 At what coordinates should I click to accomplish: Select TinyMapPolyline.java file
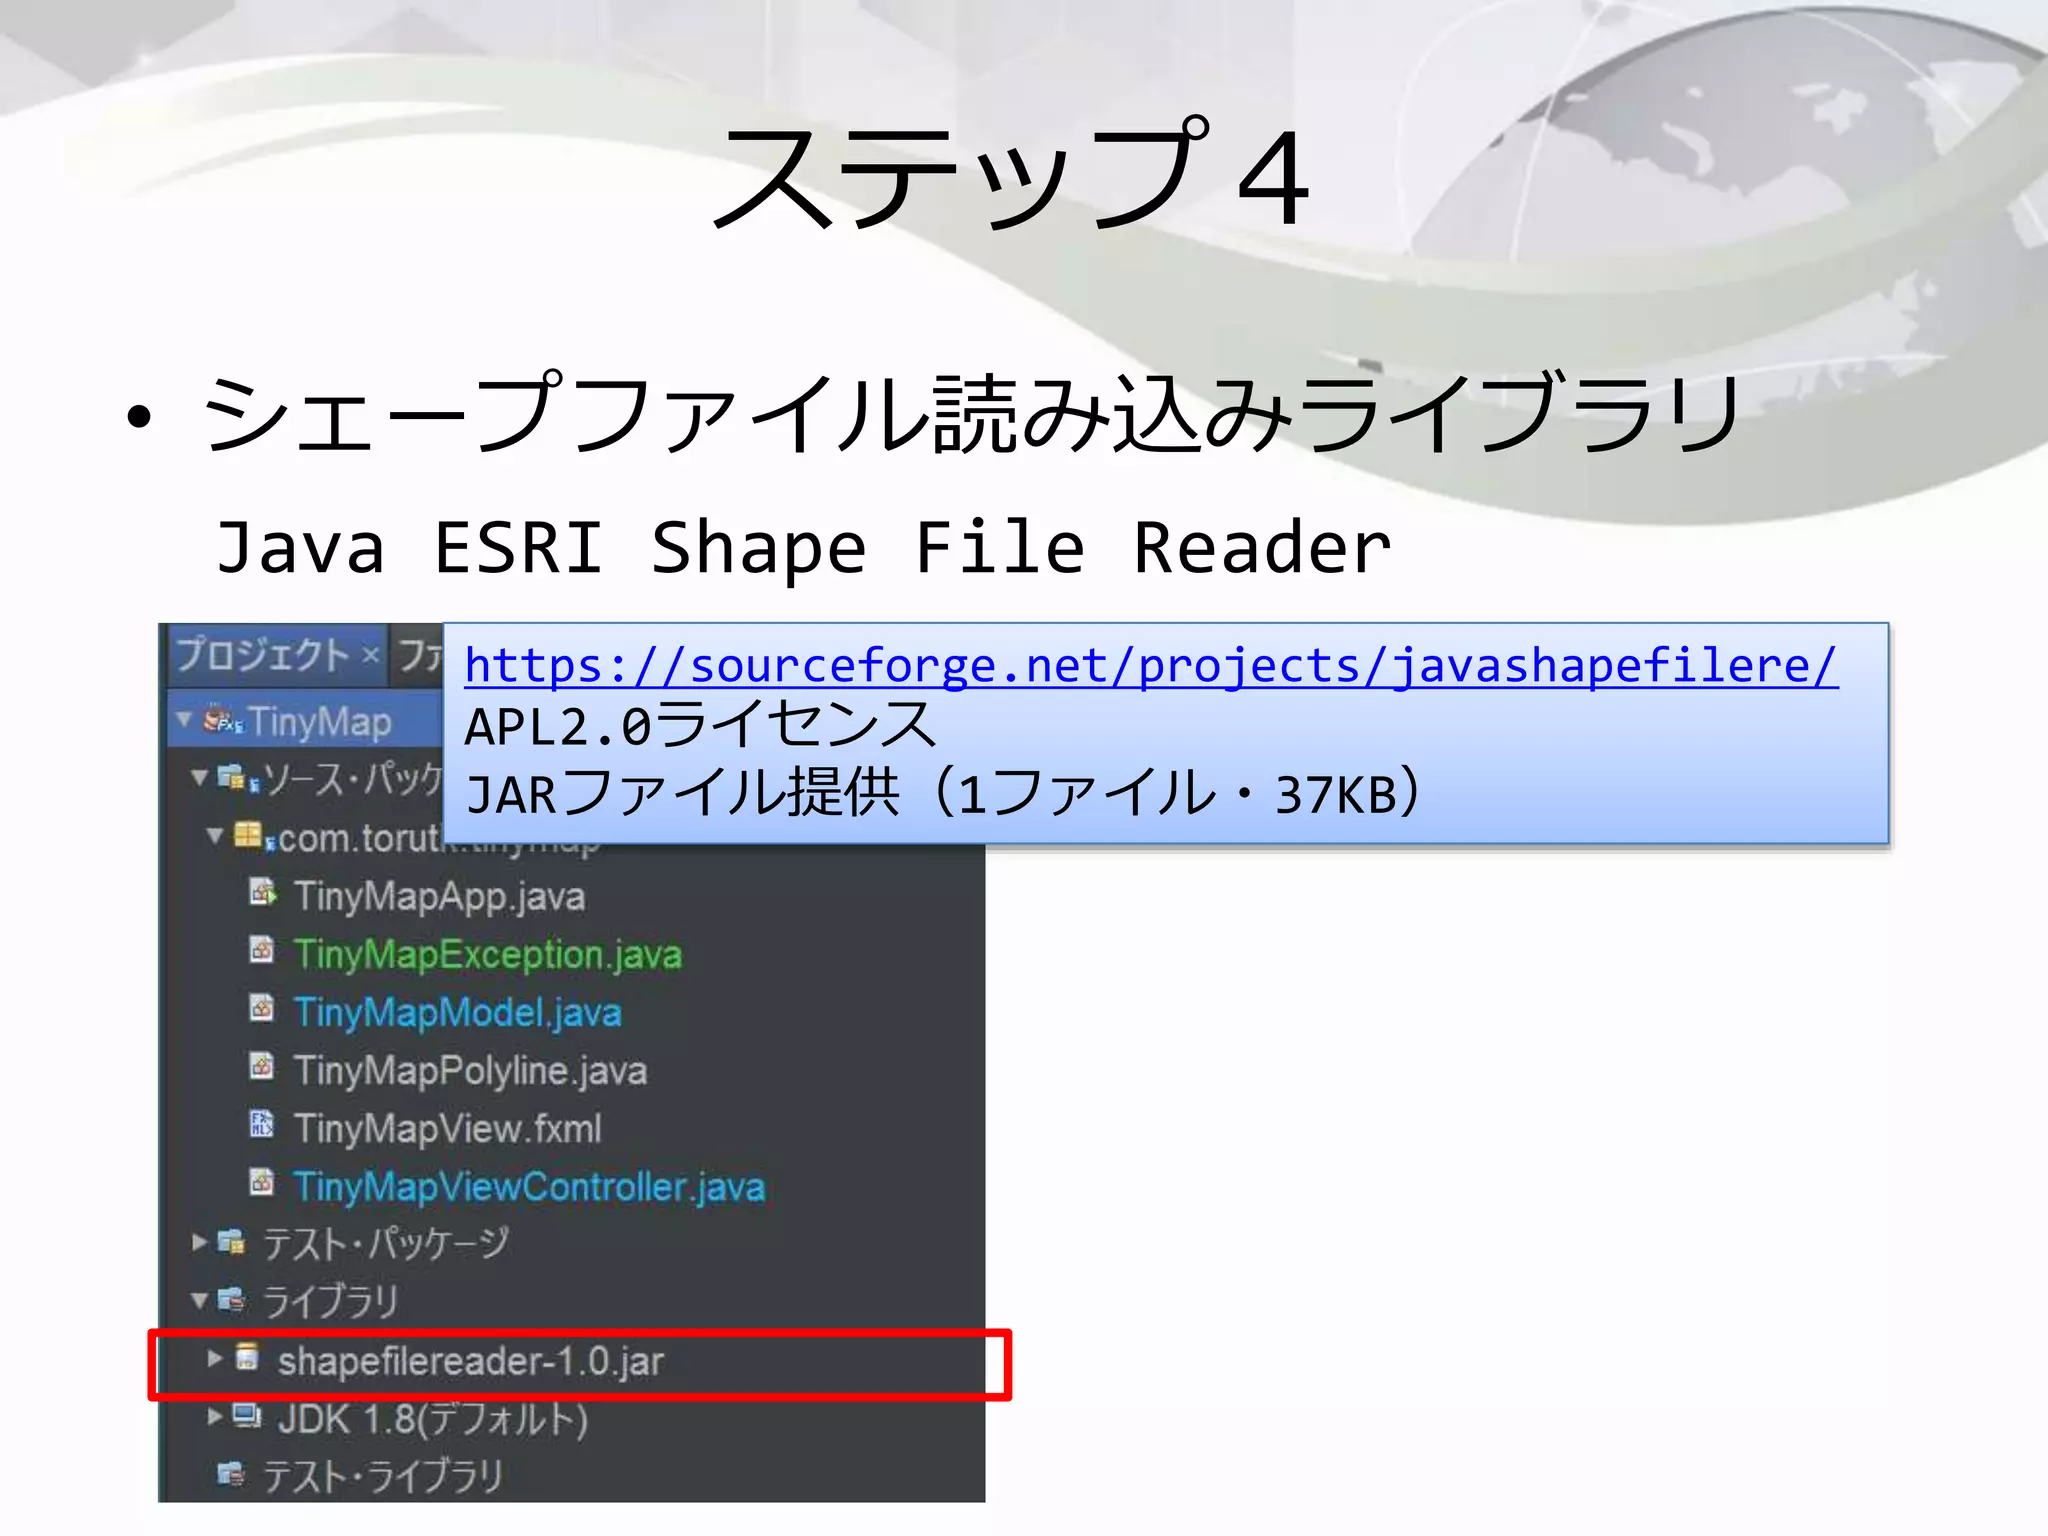click(470, 1070)
